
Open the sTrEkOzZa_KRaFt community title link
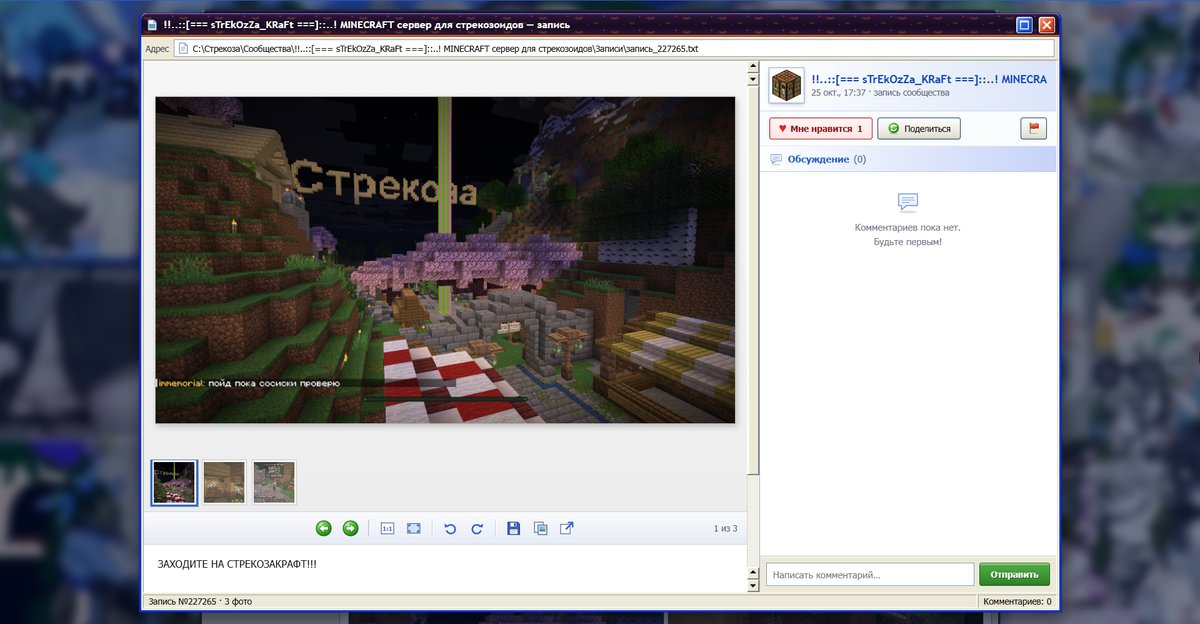[929, 78]
